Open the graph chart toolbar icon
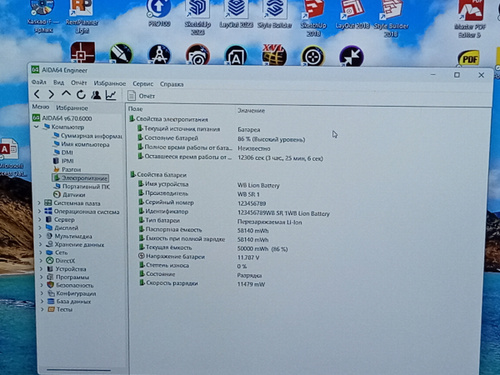This screenshot has height=375, width=500. point(111,95)
